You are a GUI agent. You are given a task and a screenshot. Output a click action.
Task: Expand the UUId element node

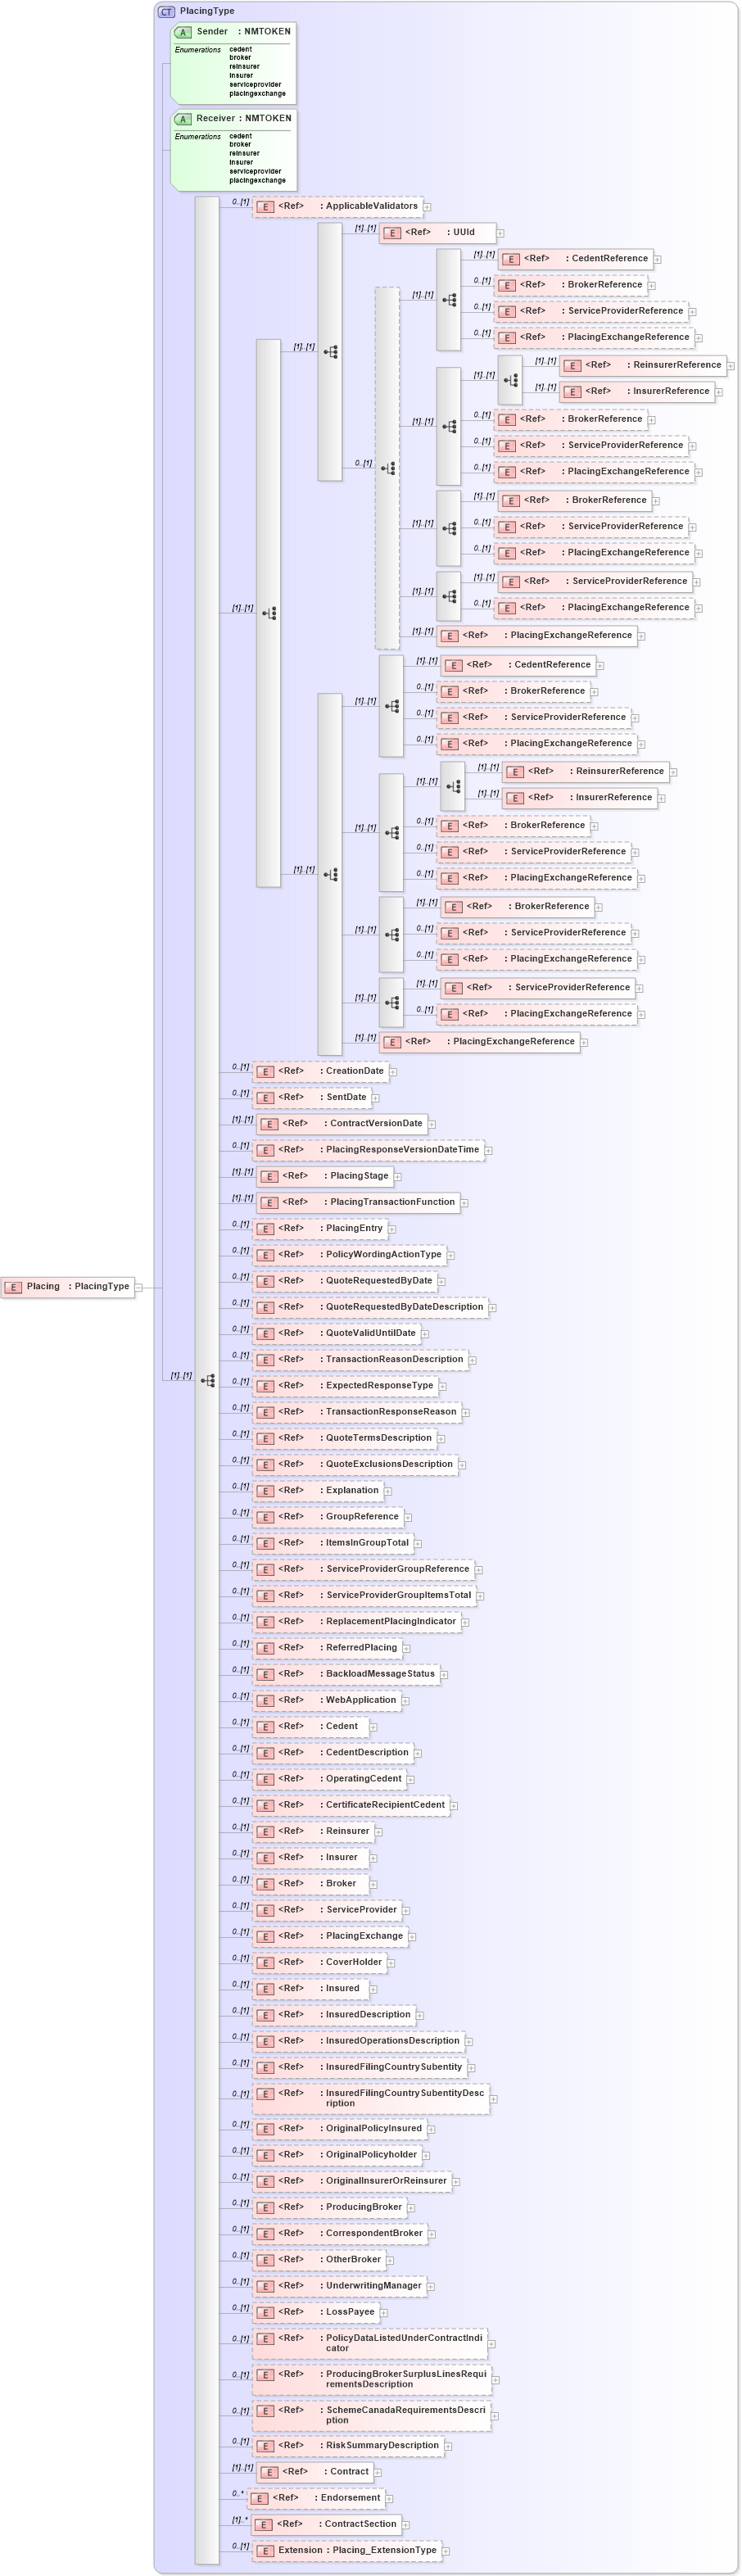[500, 233]
